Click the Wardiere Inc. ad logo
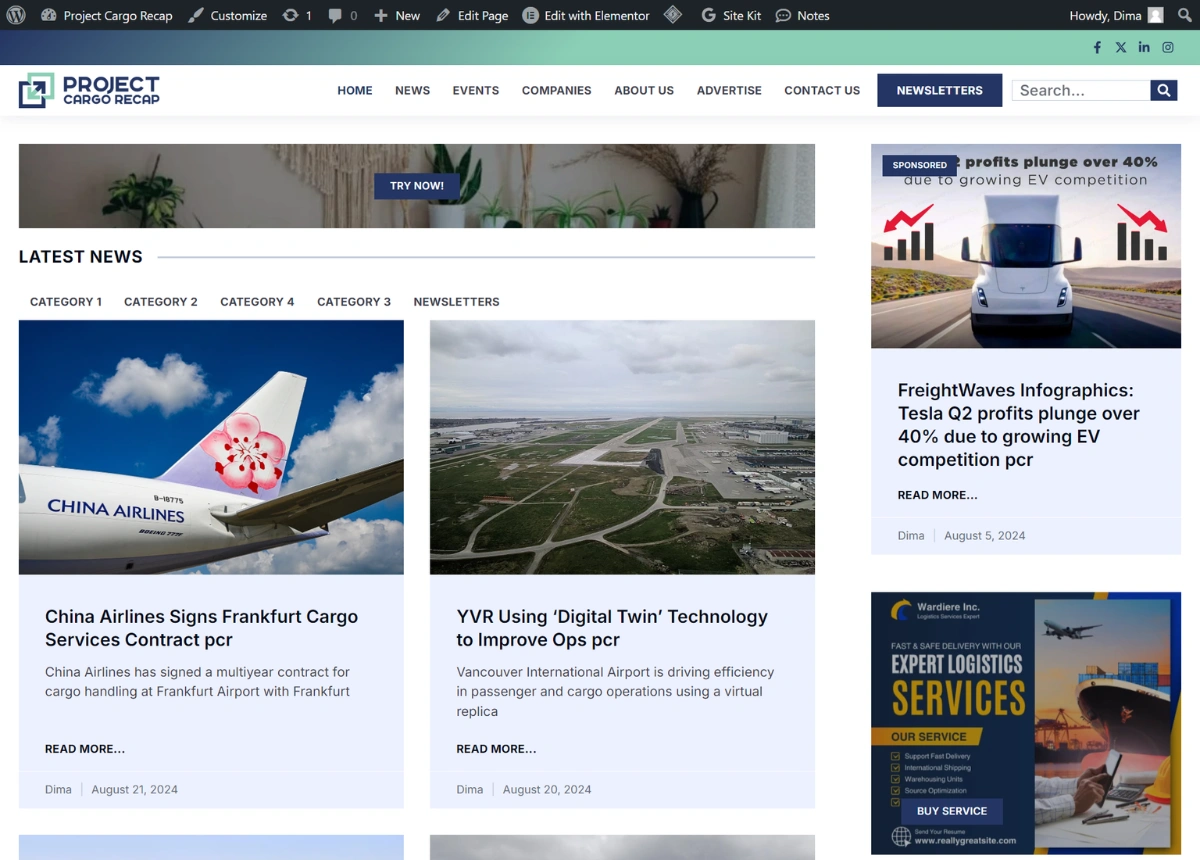Viewport: 1200px width, 860px height. [934, 610]
